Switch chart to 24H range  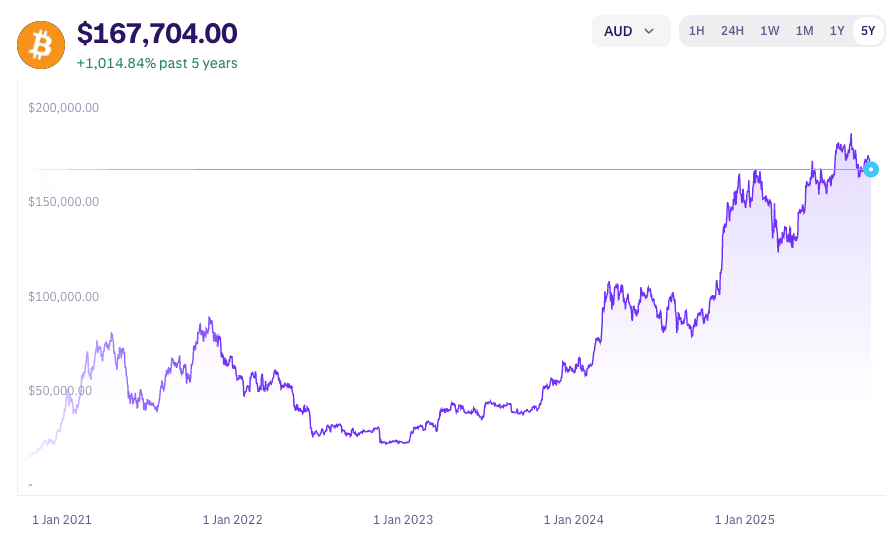(x=732, y=31)
